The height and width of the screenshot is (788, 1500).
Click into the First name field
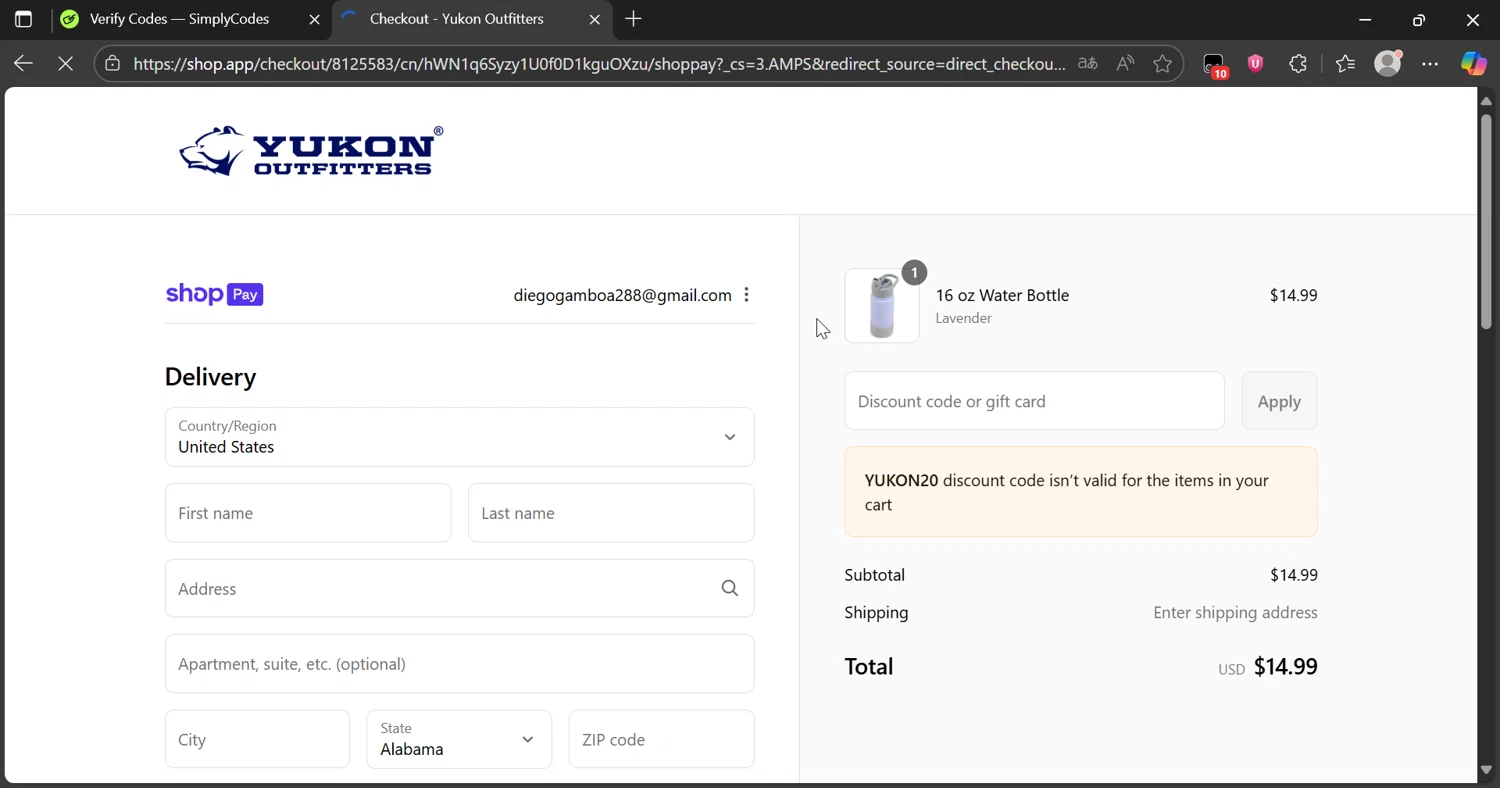click(308, 513)
